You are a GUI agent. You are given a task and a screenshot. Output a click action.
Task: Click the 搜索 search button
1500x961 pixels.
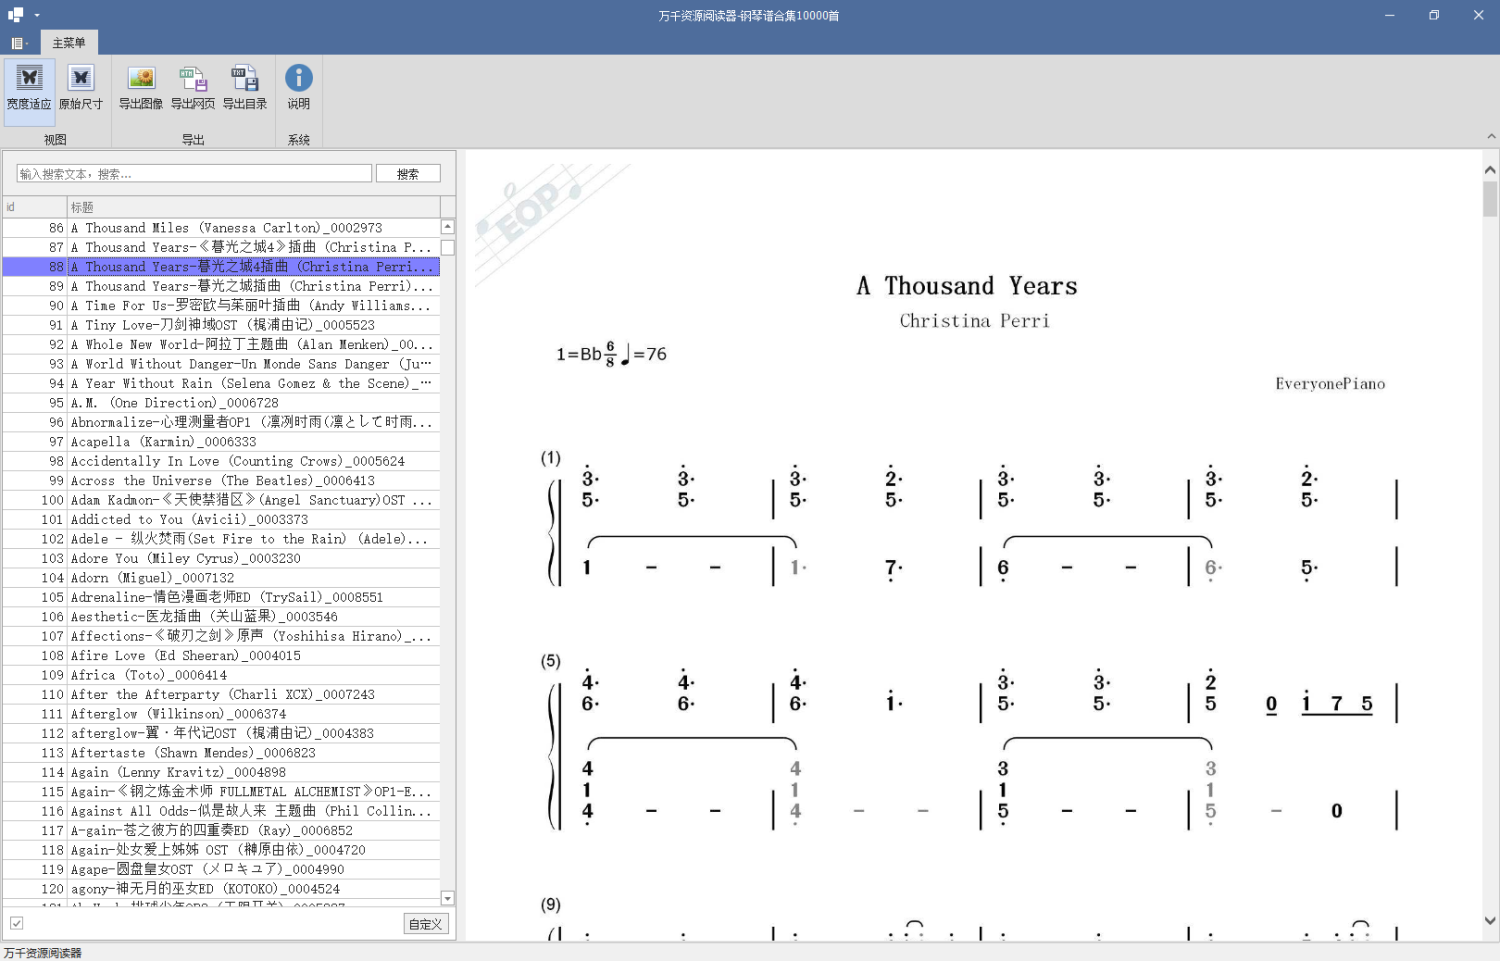tap(408, 174)
